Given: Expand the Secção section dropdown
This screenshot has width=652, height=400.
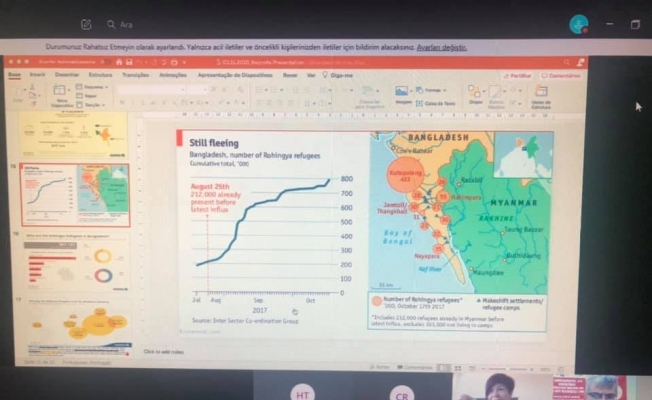Looking at the screenshot, I should point(92,104).
